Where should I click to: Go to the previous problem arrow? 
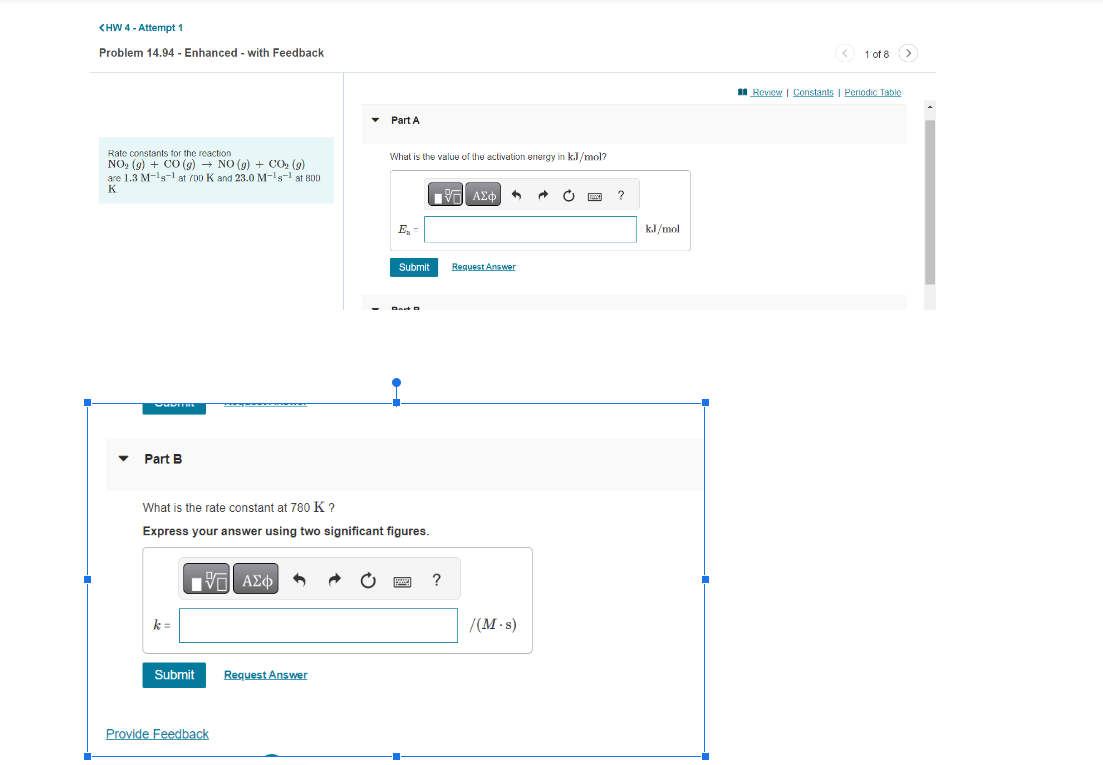[x=845, y=53]
